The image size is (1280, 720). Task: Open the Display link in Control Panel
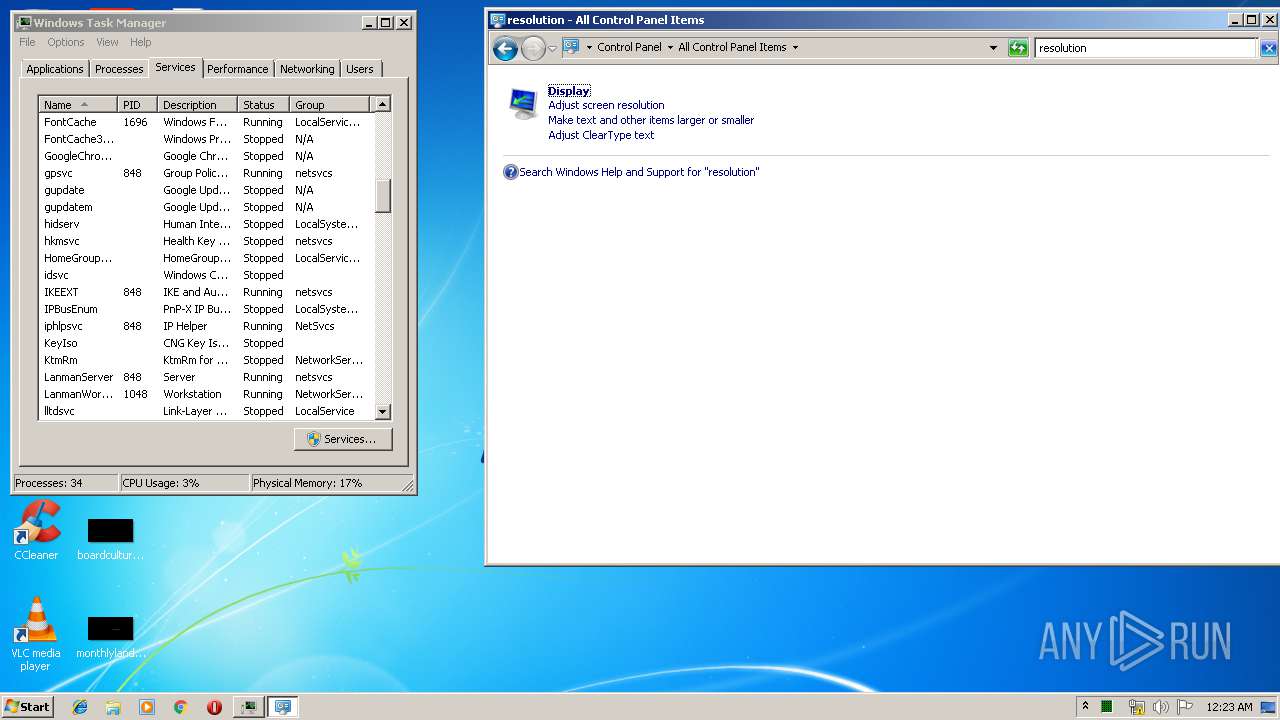(569, 91)
